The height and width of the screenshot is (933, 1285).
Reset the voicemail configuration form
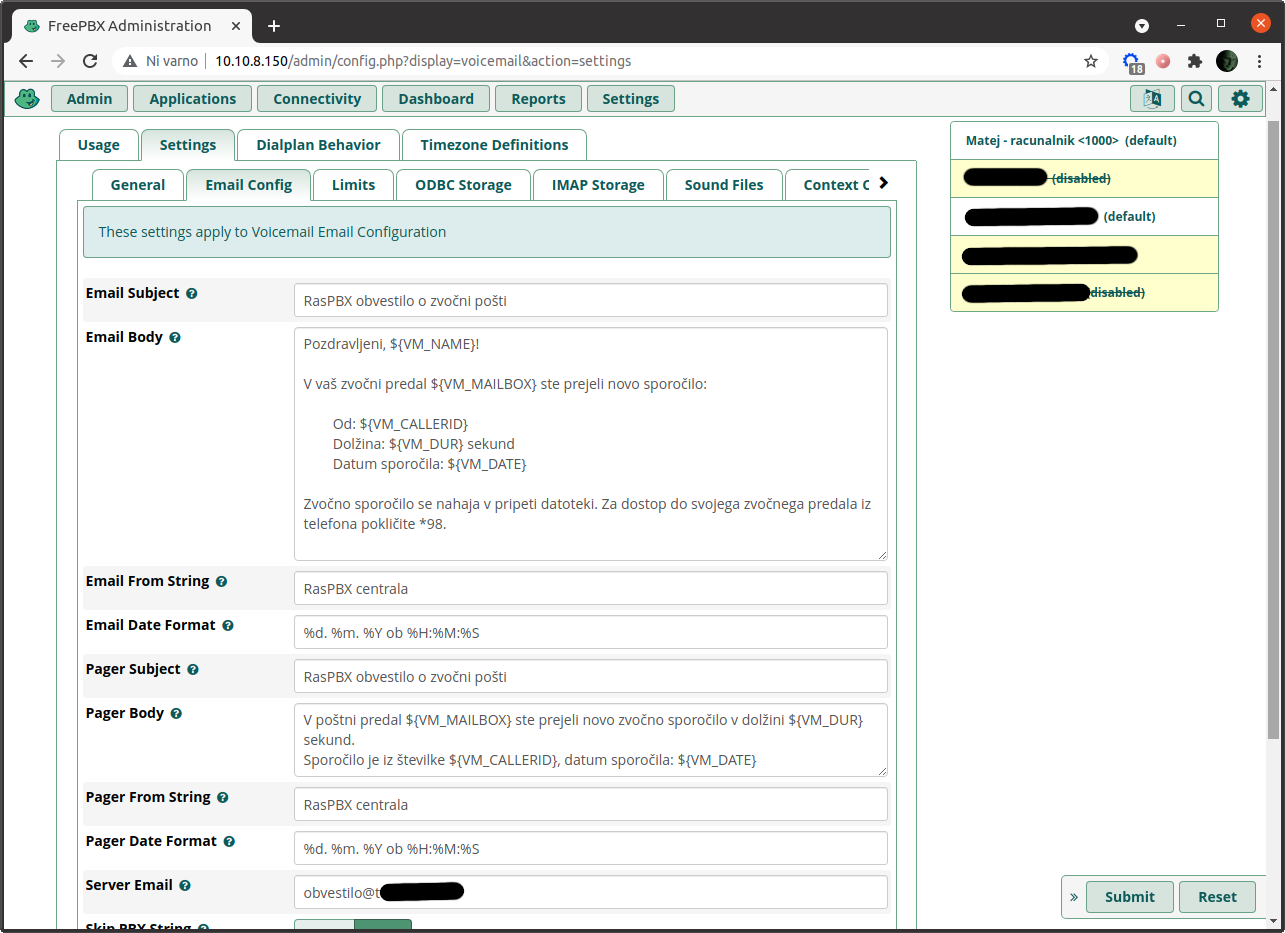click(1217, 897)
